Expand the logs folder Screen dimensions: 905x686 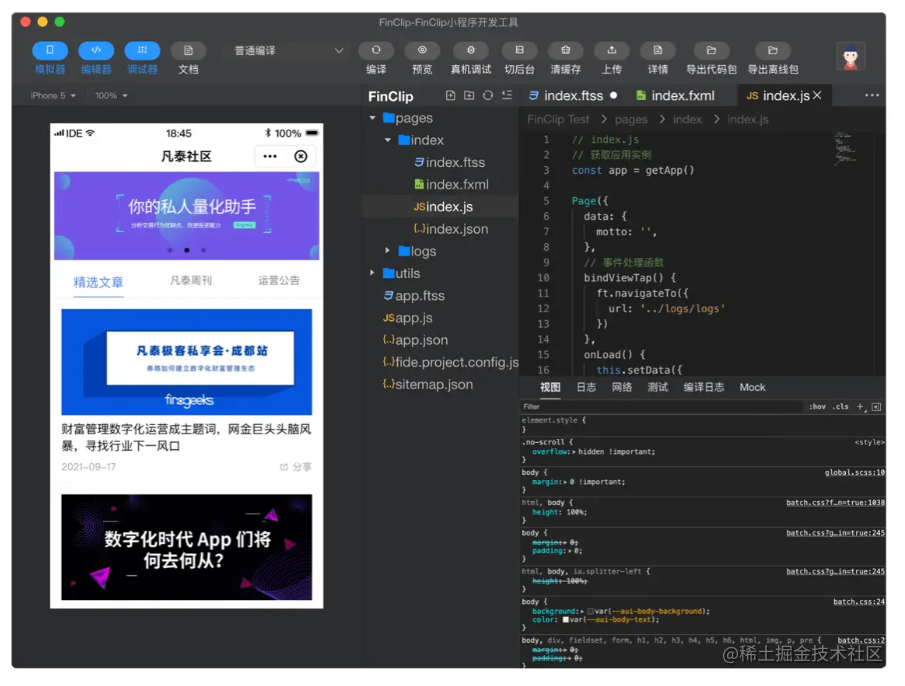pos(388,251)
